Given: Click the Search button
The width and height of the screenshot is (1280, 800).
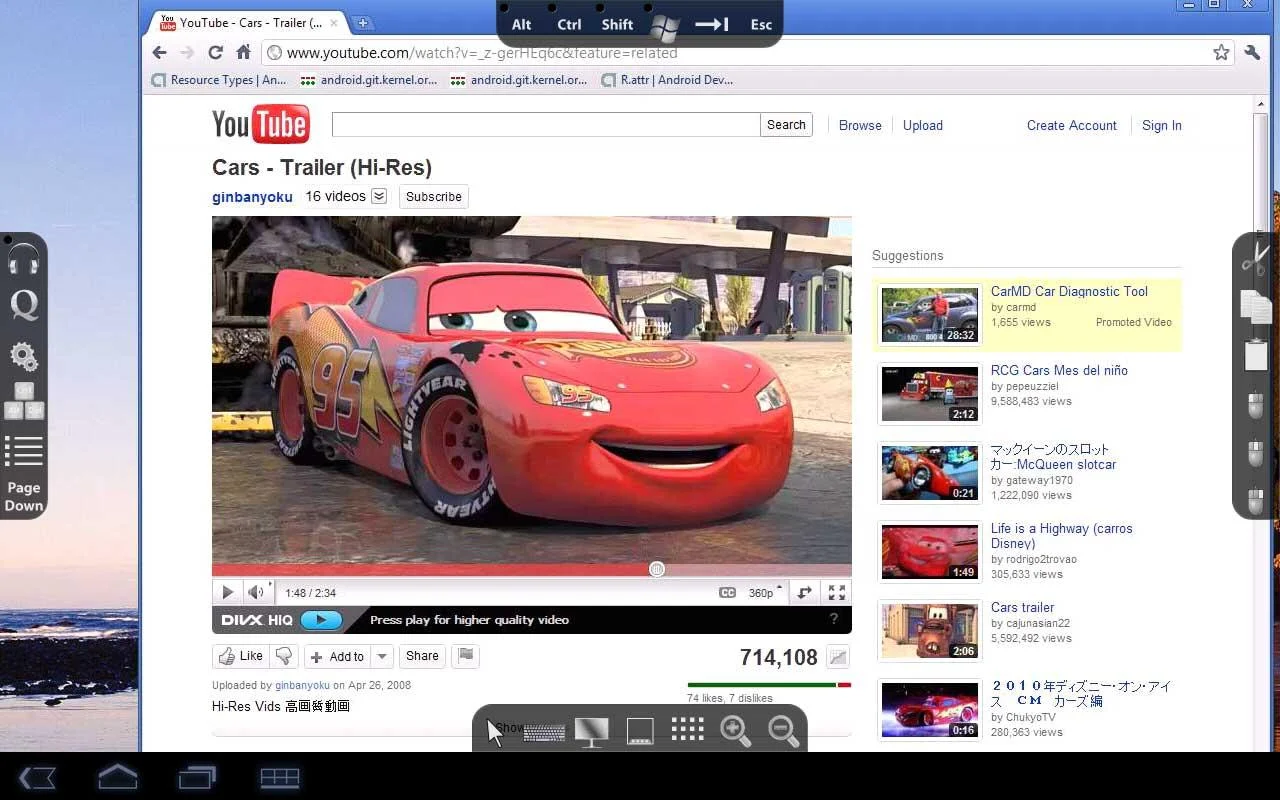Looking at the screenshot, I should [x=786, y=125].
